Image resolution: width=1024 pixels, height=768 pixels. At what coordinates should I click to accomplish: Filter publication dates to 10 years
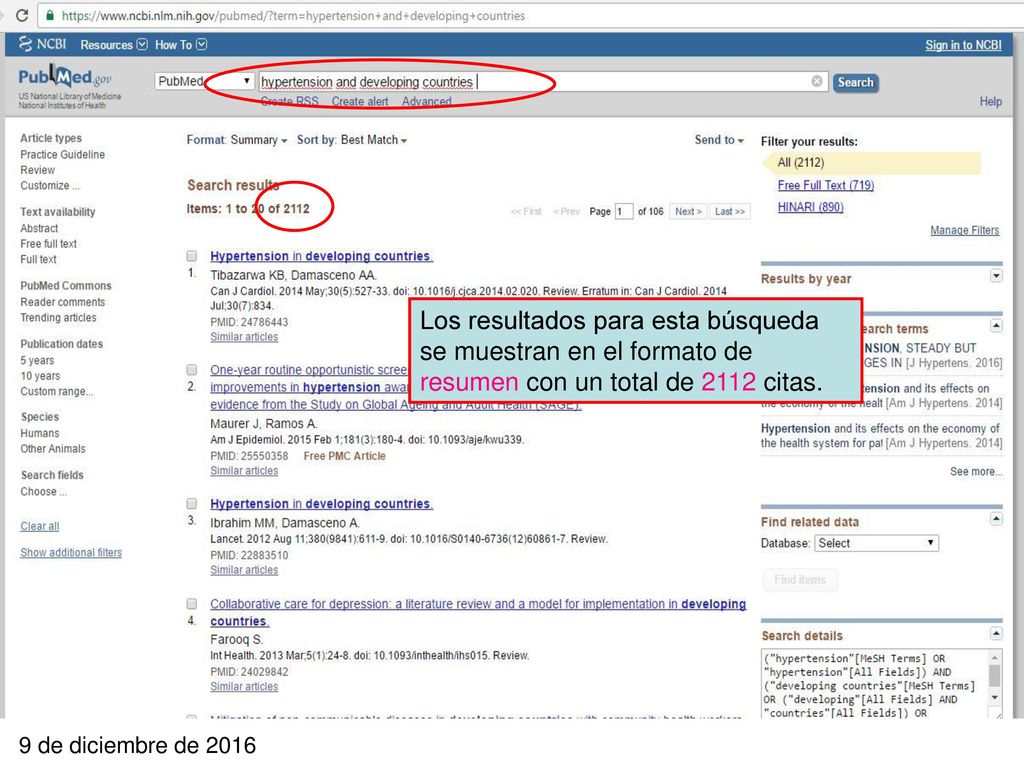click(x=40, y=376)
